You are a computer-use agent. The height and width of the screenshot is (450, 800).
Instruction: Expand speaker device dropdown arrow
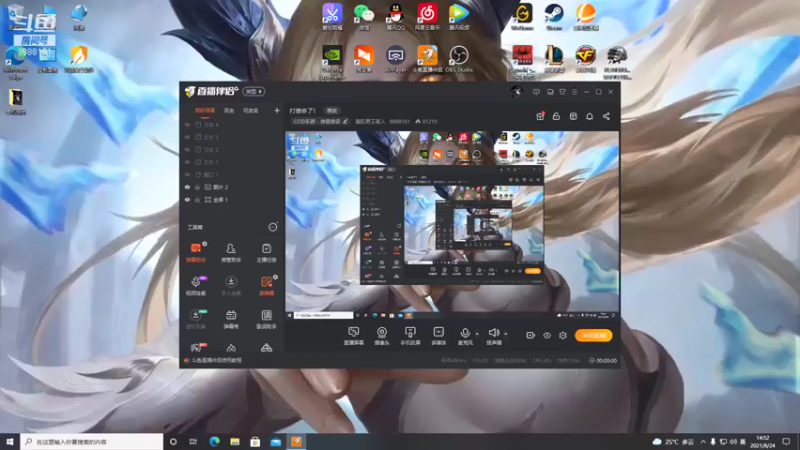(506, 334)
